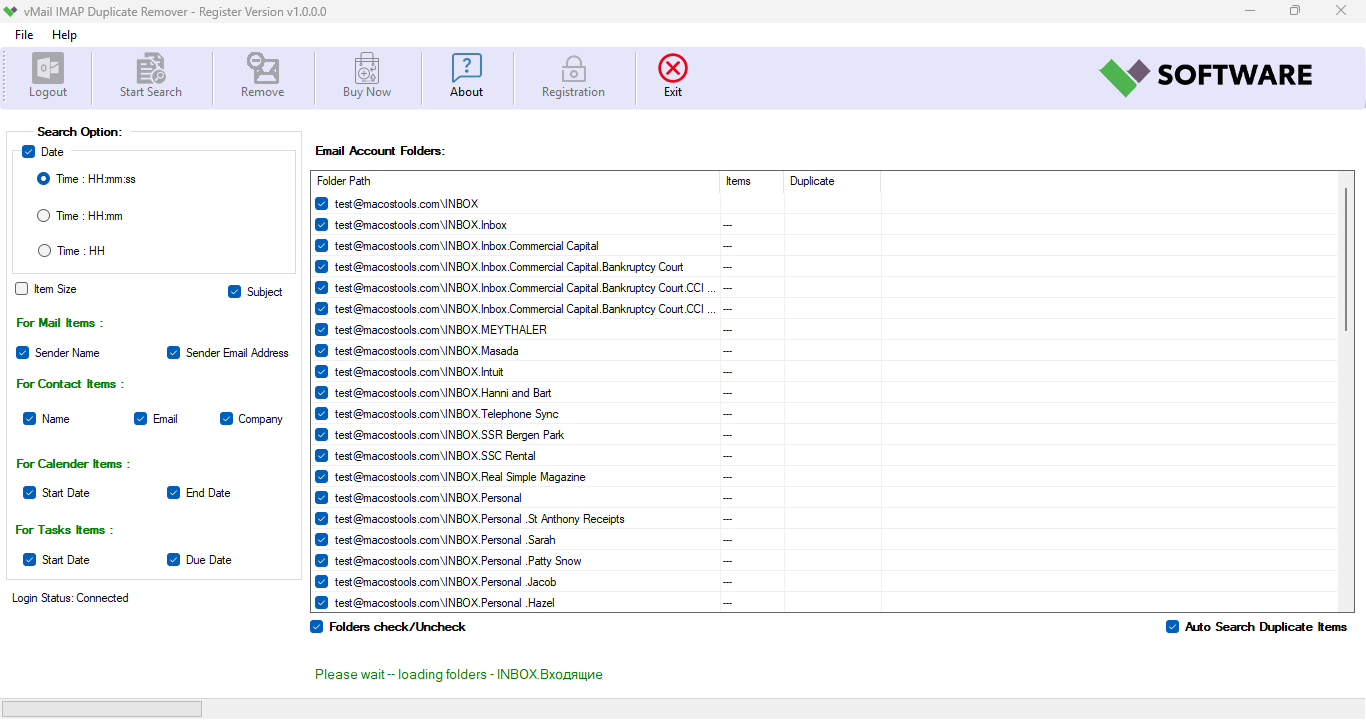Toggle the calendar Start Date checkbox
The image size is (1366, 720).
click(x=30, y=493)
